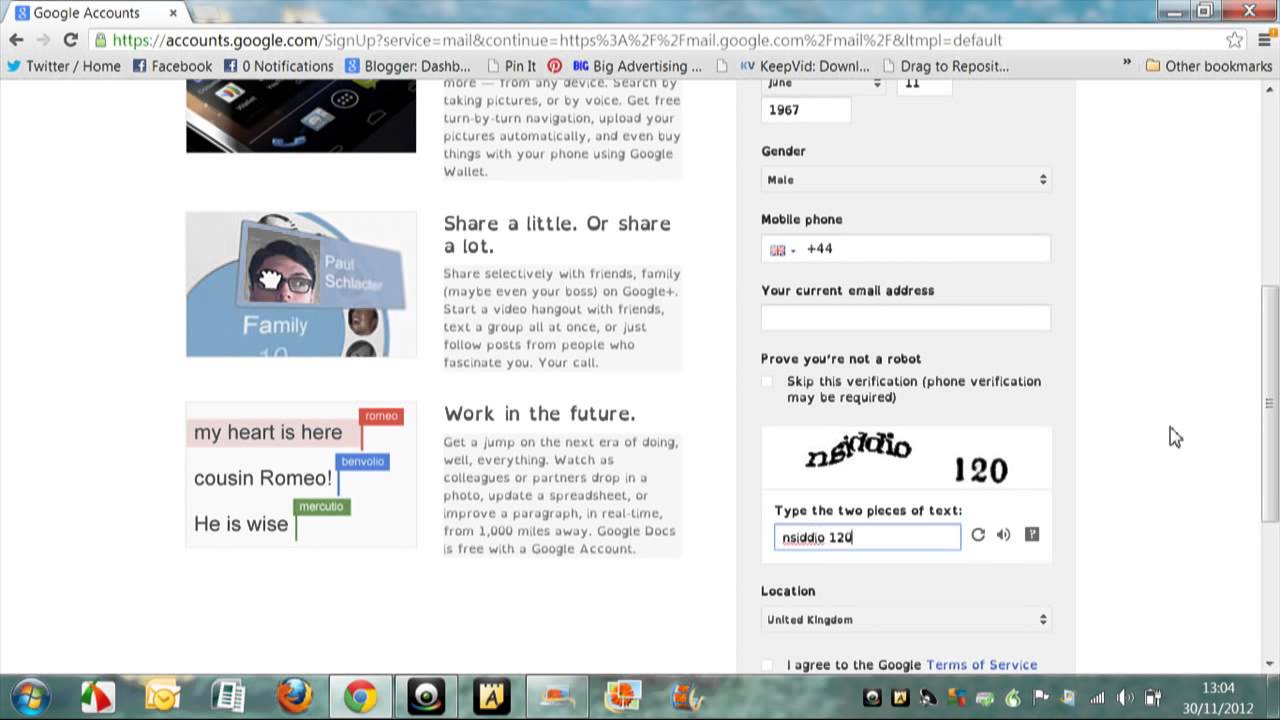The height and width of the screenshot is (720, 1280).
Task: Click the browser back arrow
Action: point(16,40)
